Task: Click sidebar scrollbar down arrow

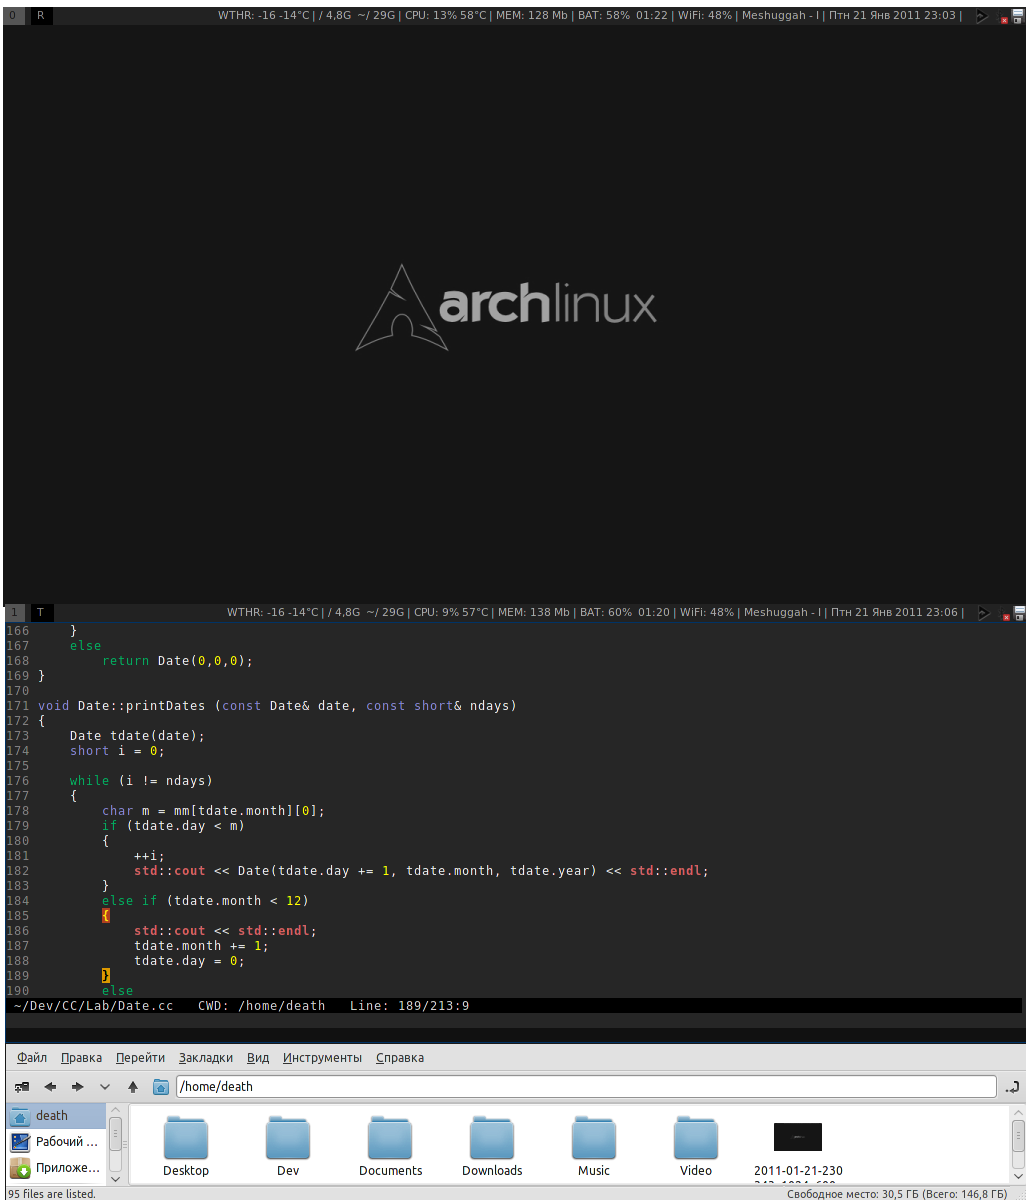Action: tap(116, 1178)
